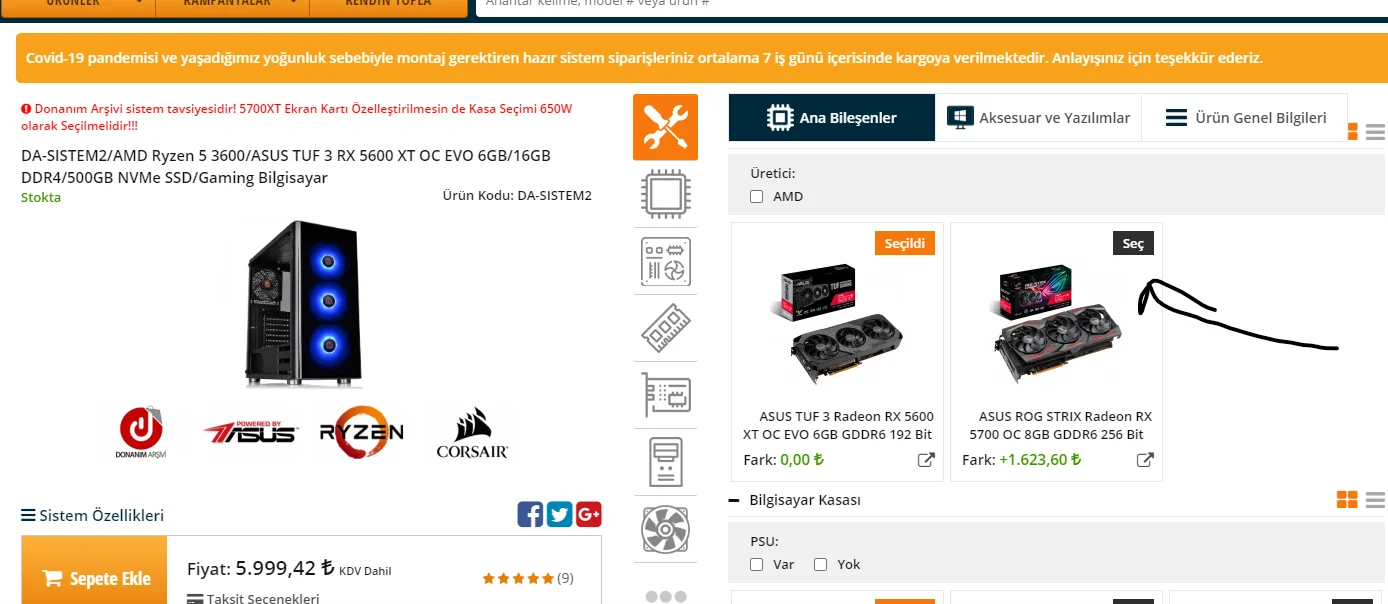Tick the PSU Yok checkbox
The image size is (1388, 604).
click(x=821, y=565)
